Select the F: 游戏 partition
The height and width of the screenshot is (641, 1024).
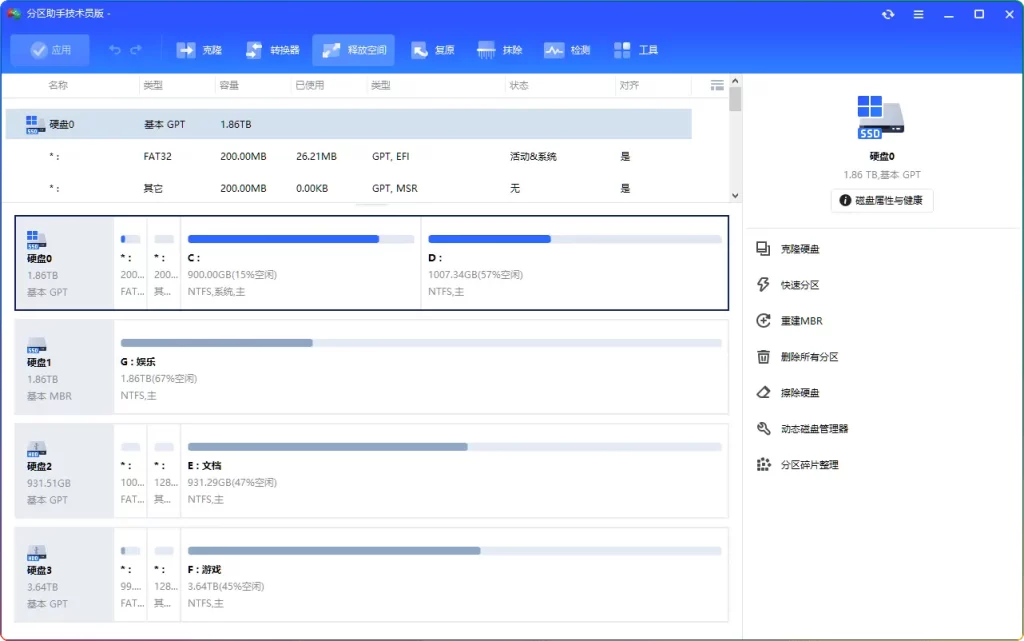point(455,574)
